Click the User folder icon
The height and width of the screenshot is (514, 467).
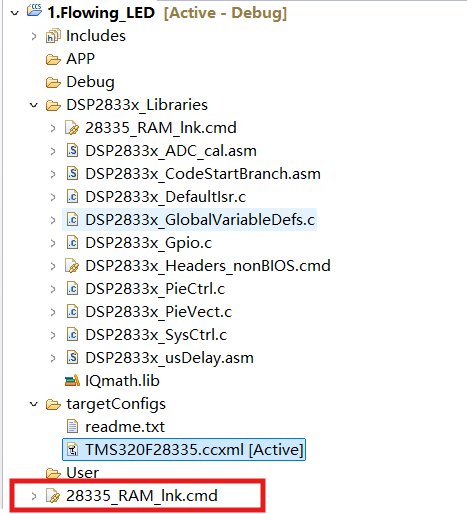pos(53,473)
